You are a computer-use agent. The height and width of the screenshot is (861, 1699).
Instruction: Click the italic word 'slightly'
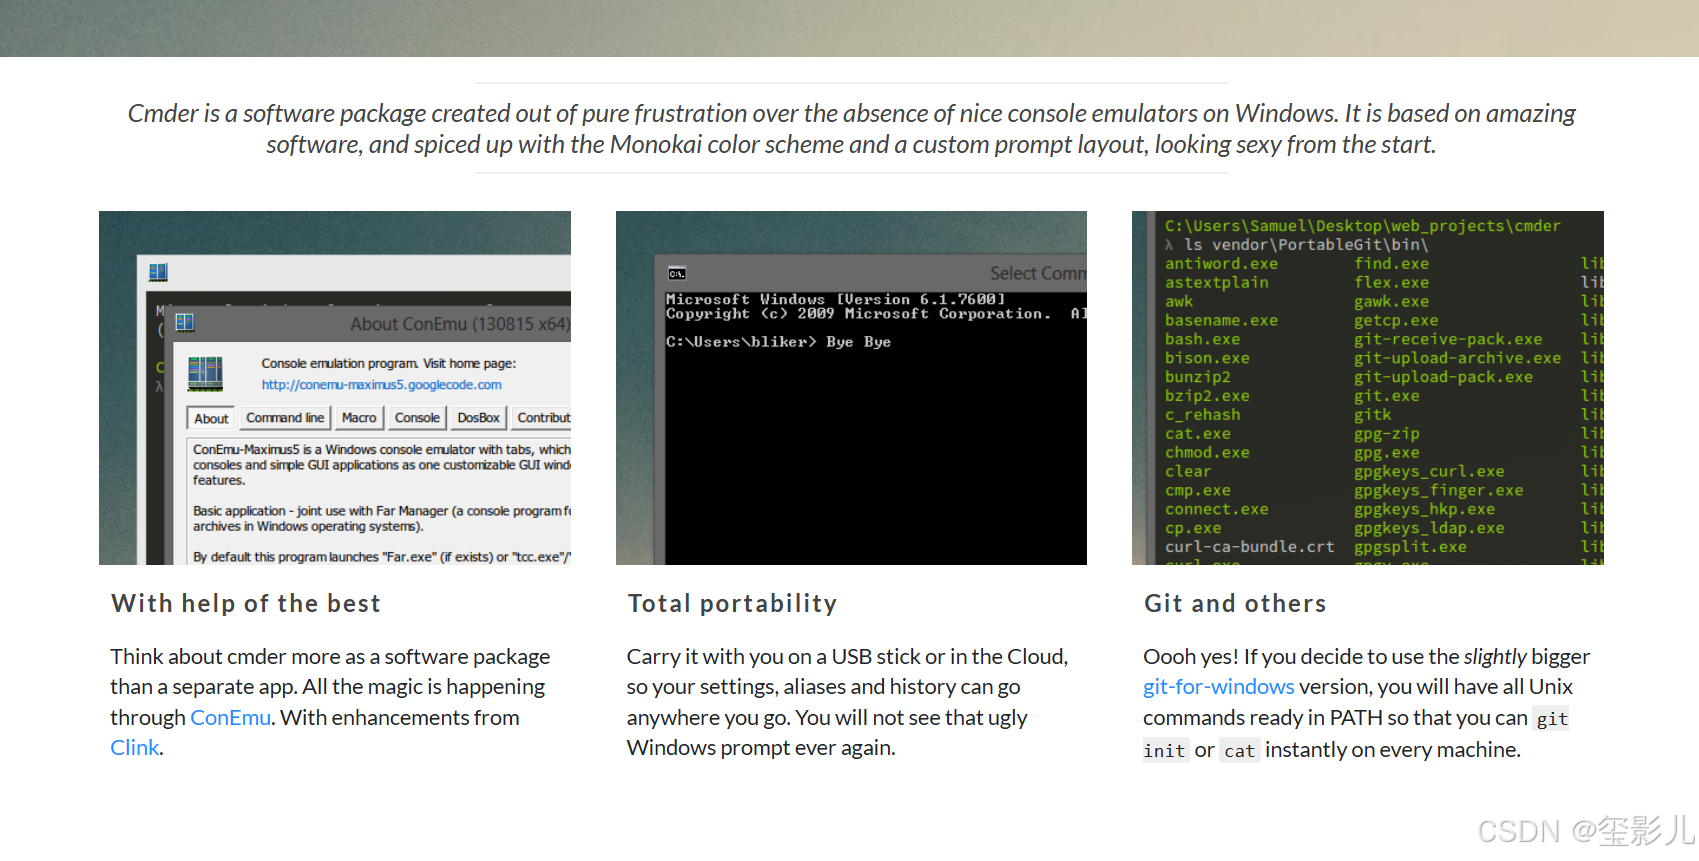point(1495,657)
